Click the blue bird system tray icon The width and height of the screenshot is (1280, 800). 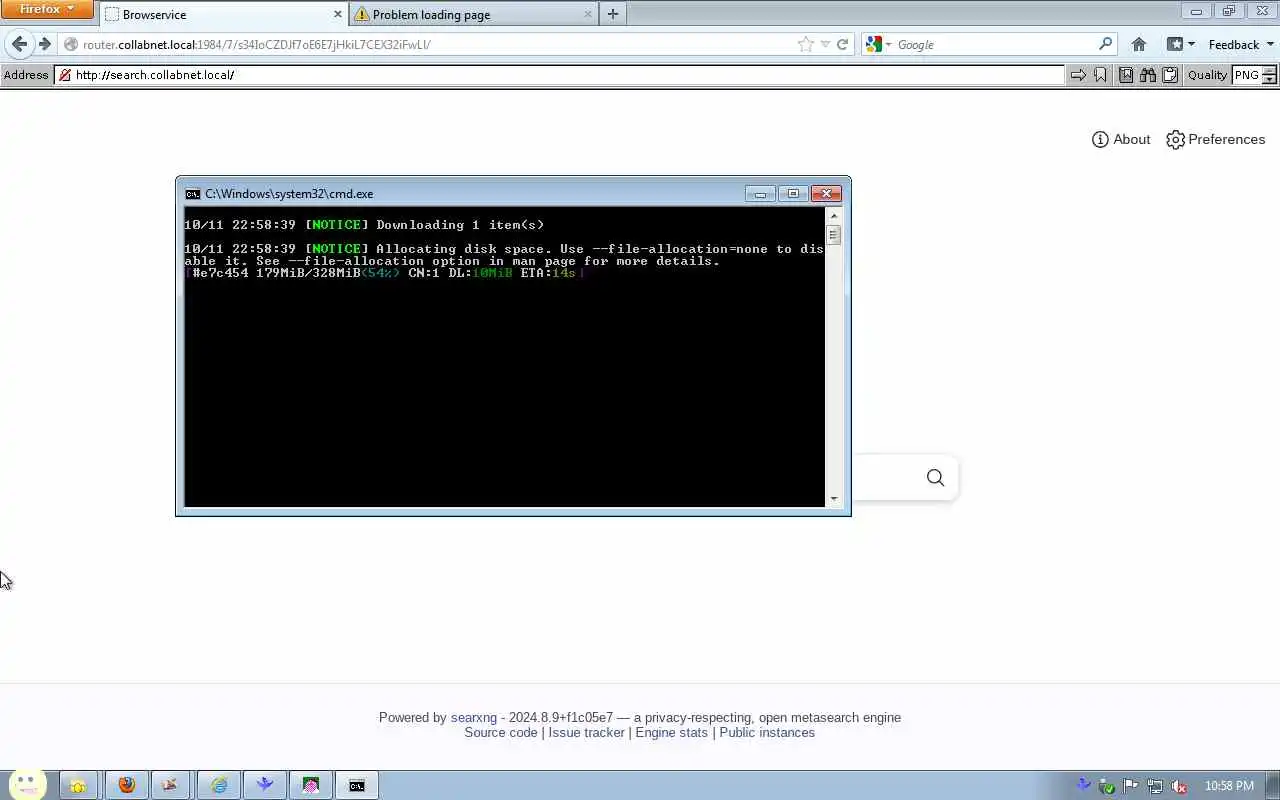click(x=1083, y=786)
